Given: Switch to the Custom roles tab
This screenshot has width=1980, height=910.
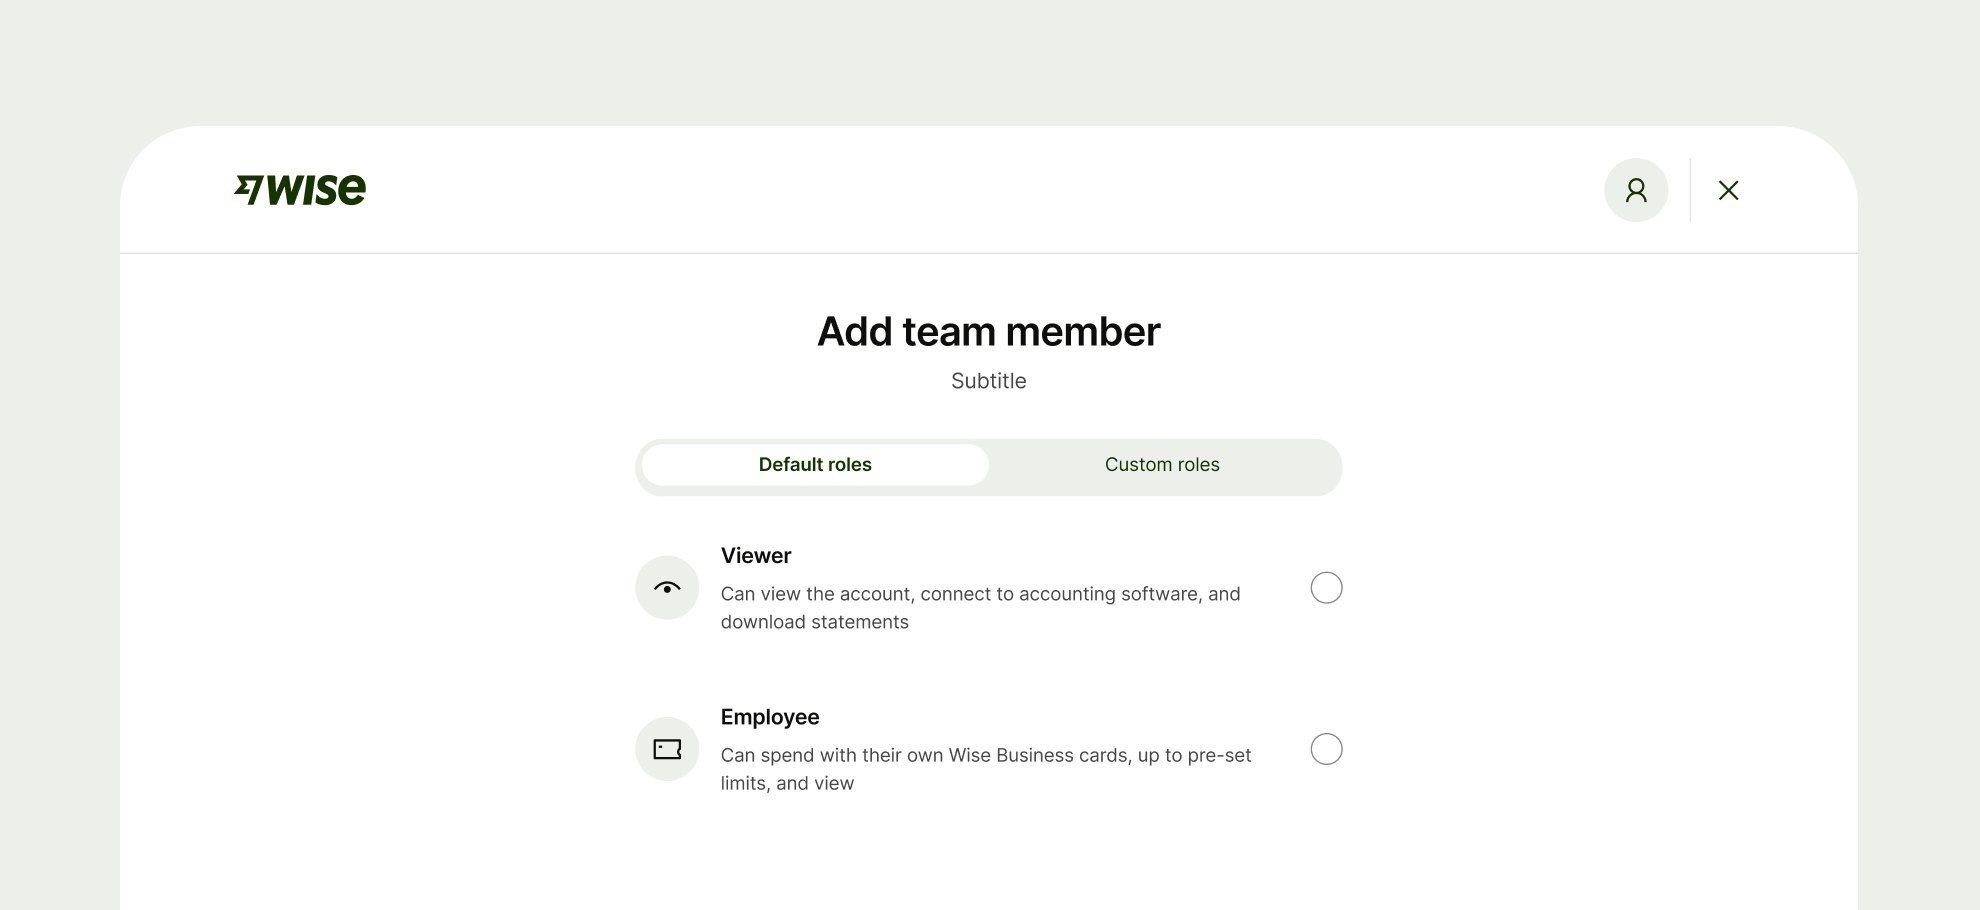Looking at the screenshot, I should point(1162,465).
